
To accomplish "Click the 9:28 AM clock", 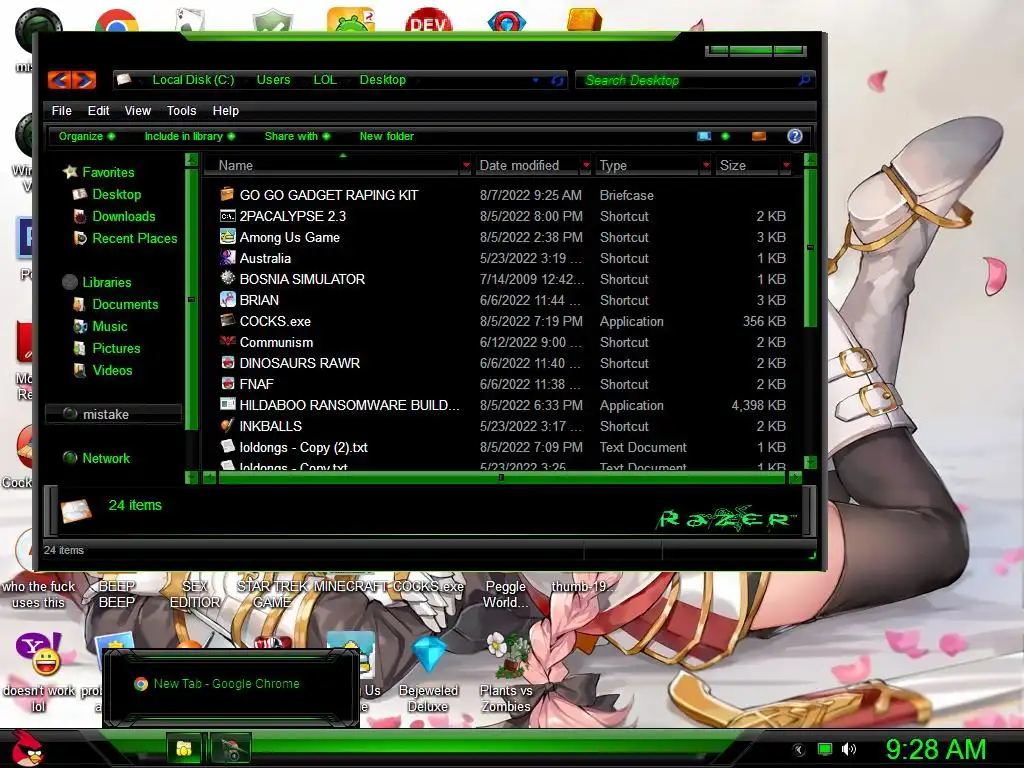I will pos(935,749).
